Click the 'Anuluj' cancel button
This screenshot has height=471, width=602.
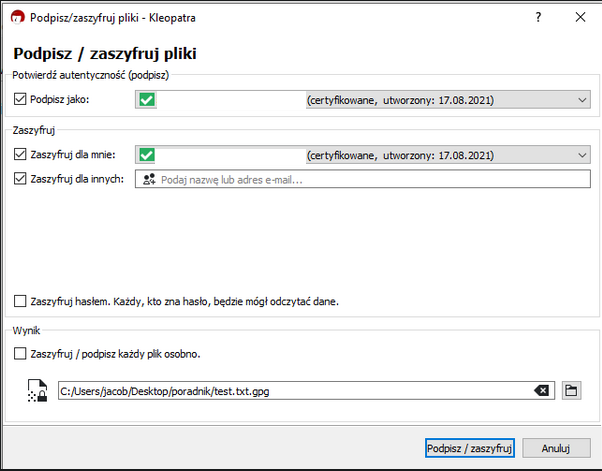(556, 448)
